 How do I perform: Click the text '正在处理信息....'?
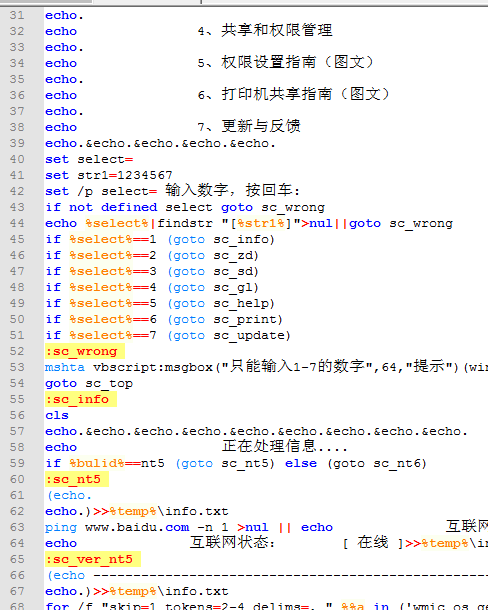[x=284, y=447]
